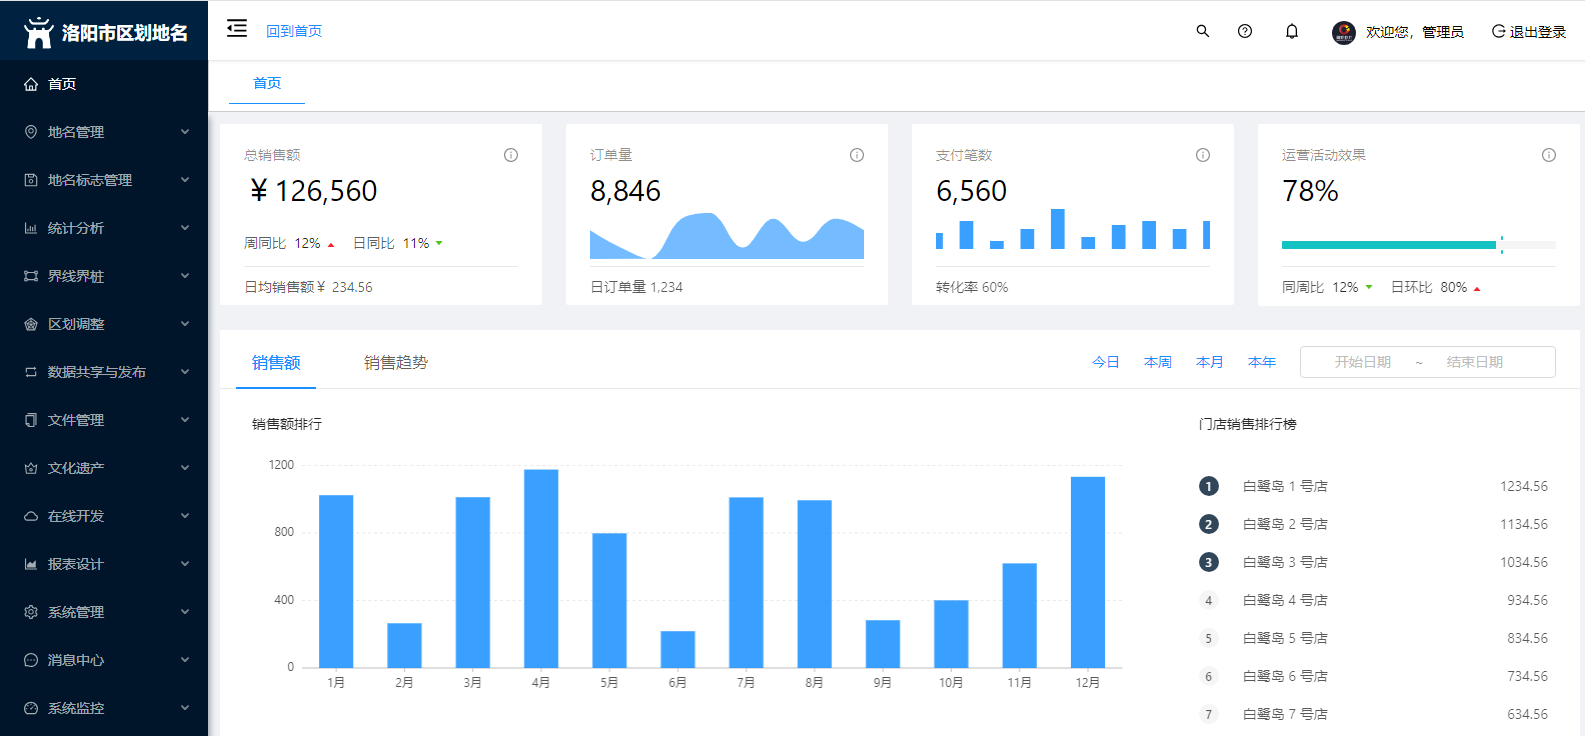
Task: Click info icon on 订单量 card
Action: pos(857,155)
